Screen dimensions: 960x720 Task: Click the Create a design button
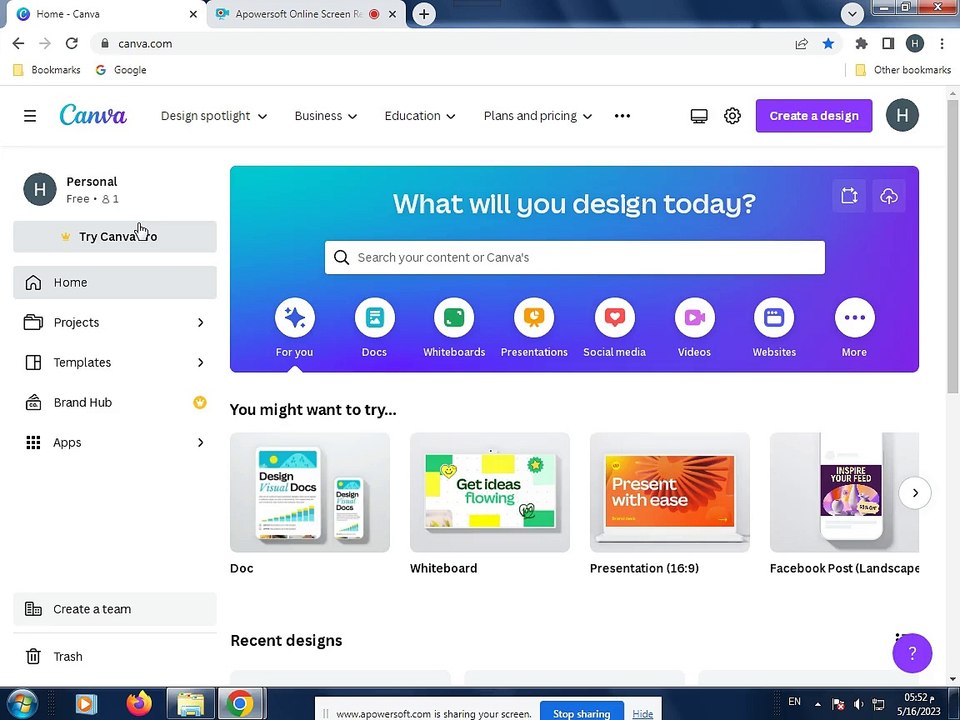click(x=814, y=116)
